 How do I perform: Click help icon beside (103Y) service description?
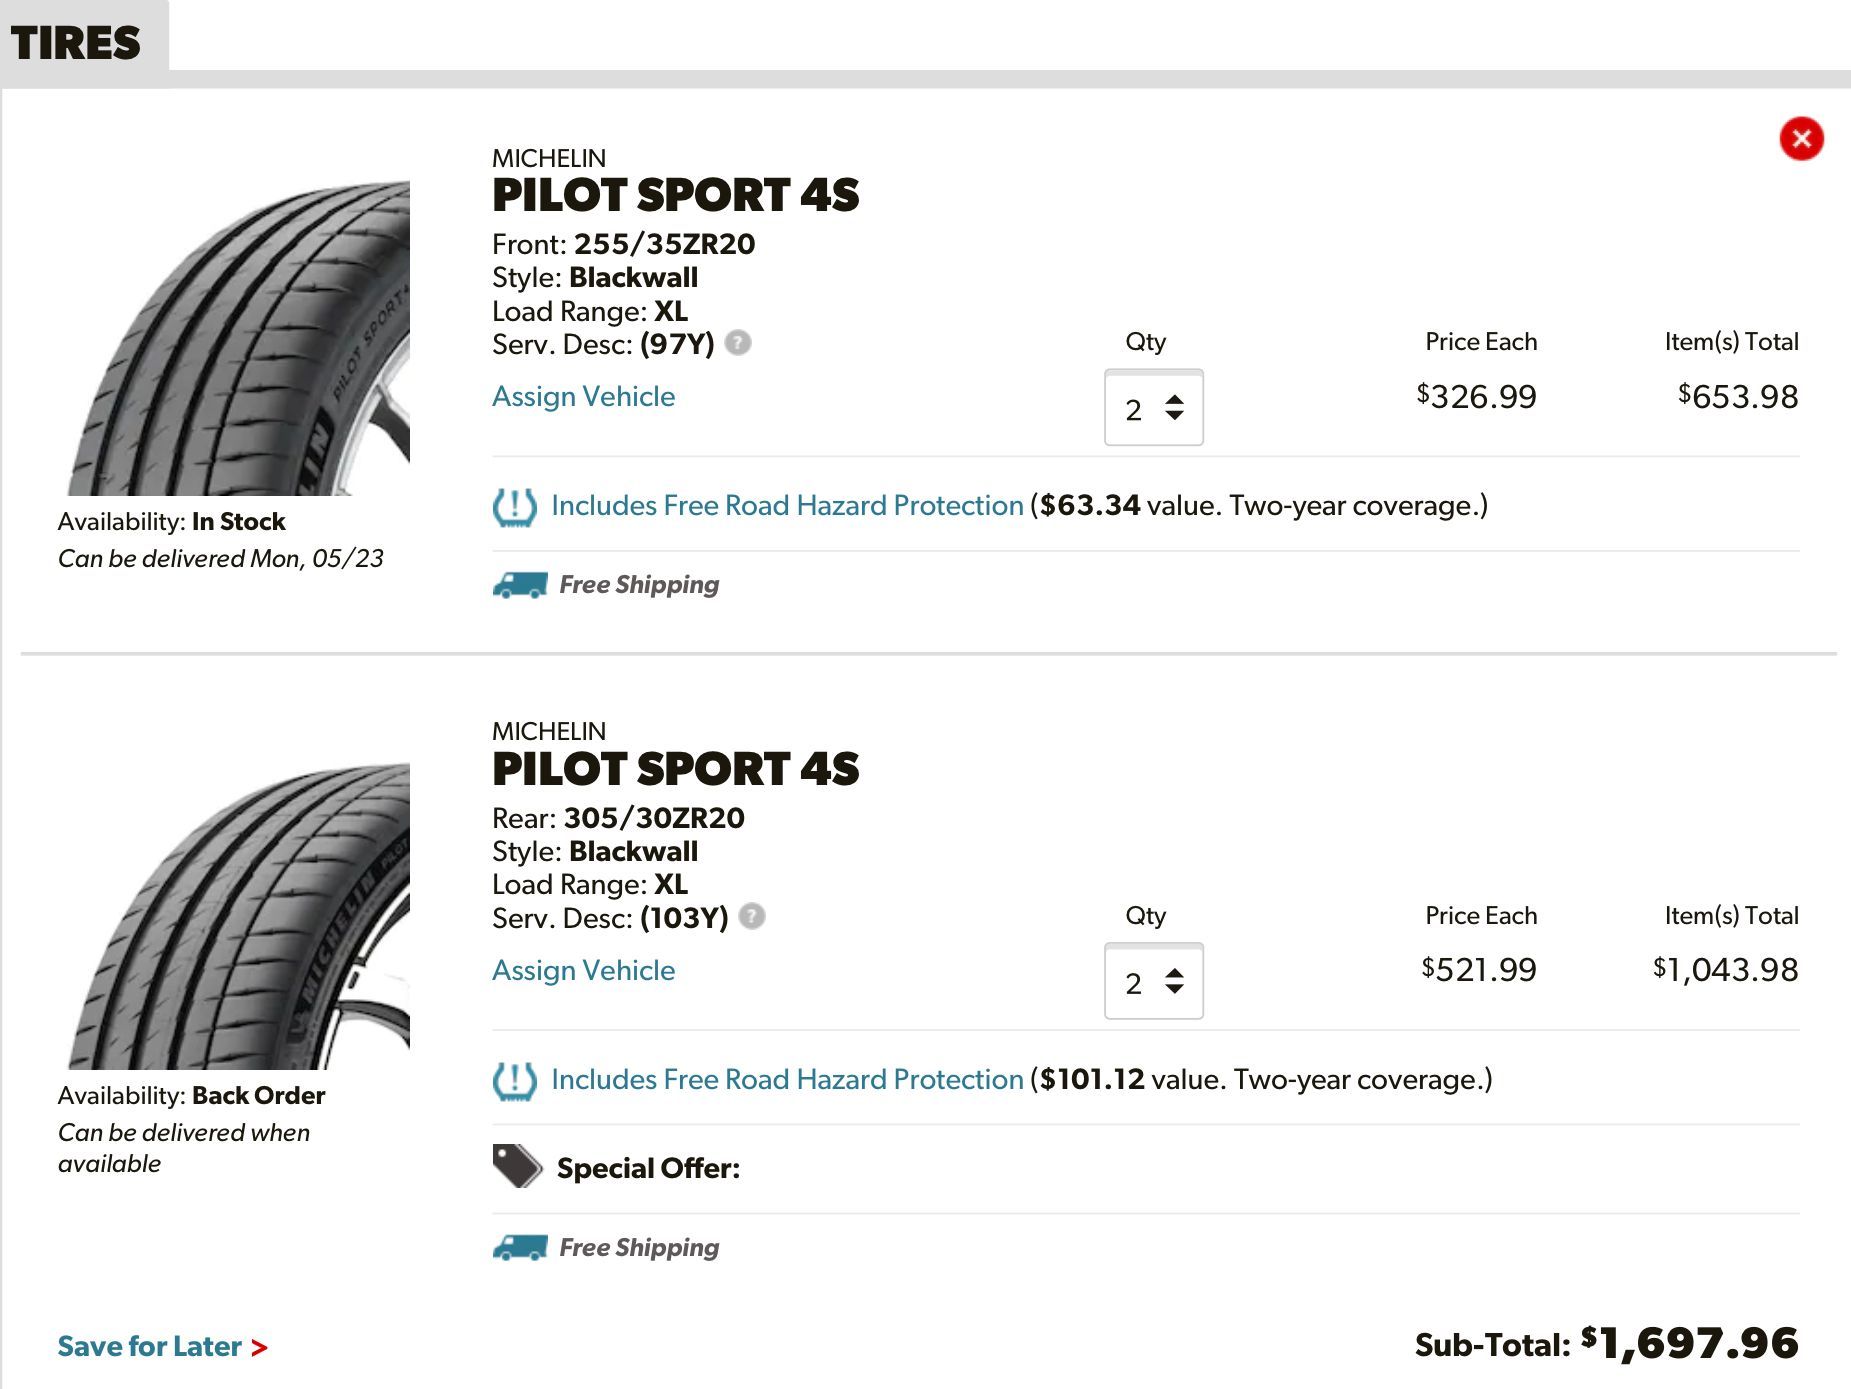point(752,916)
